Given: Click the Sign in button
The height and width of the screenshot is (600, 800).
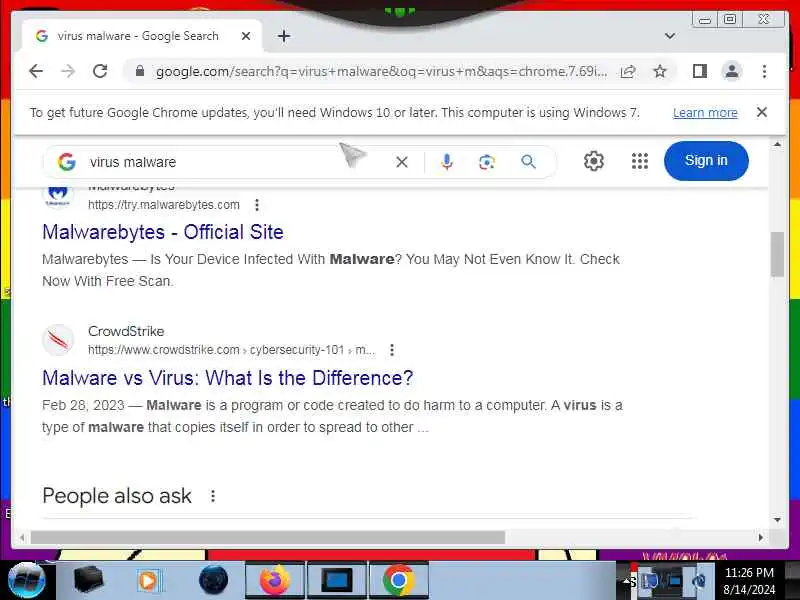Looking at the screenshot, I should coord(706,161).
